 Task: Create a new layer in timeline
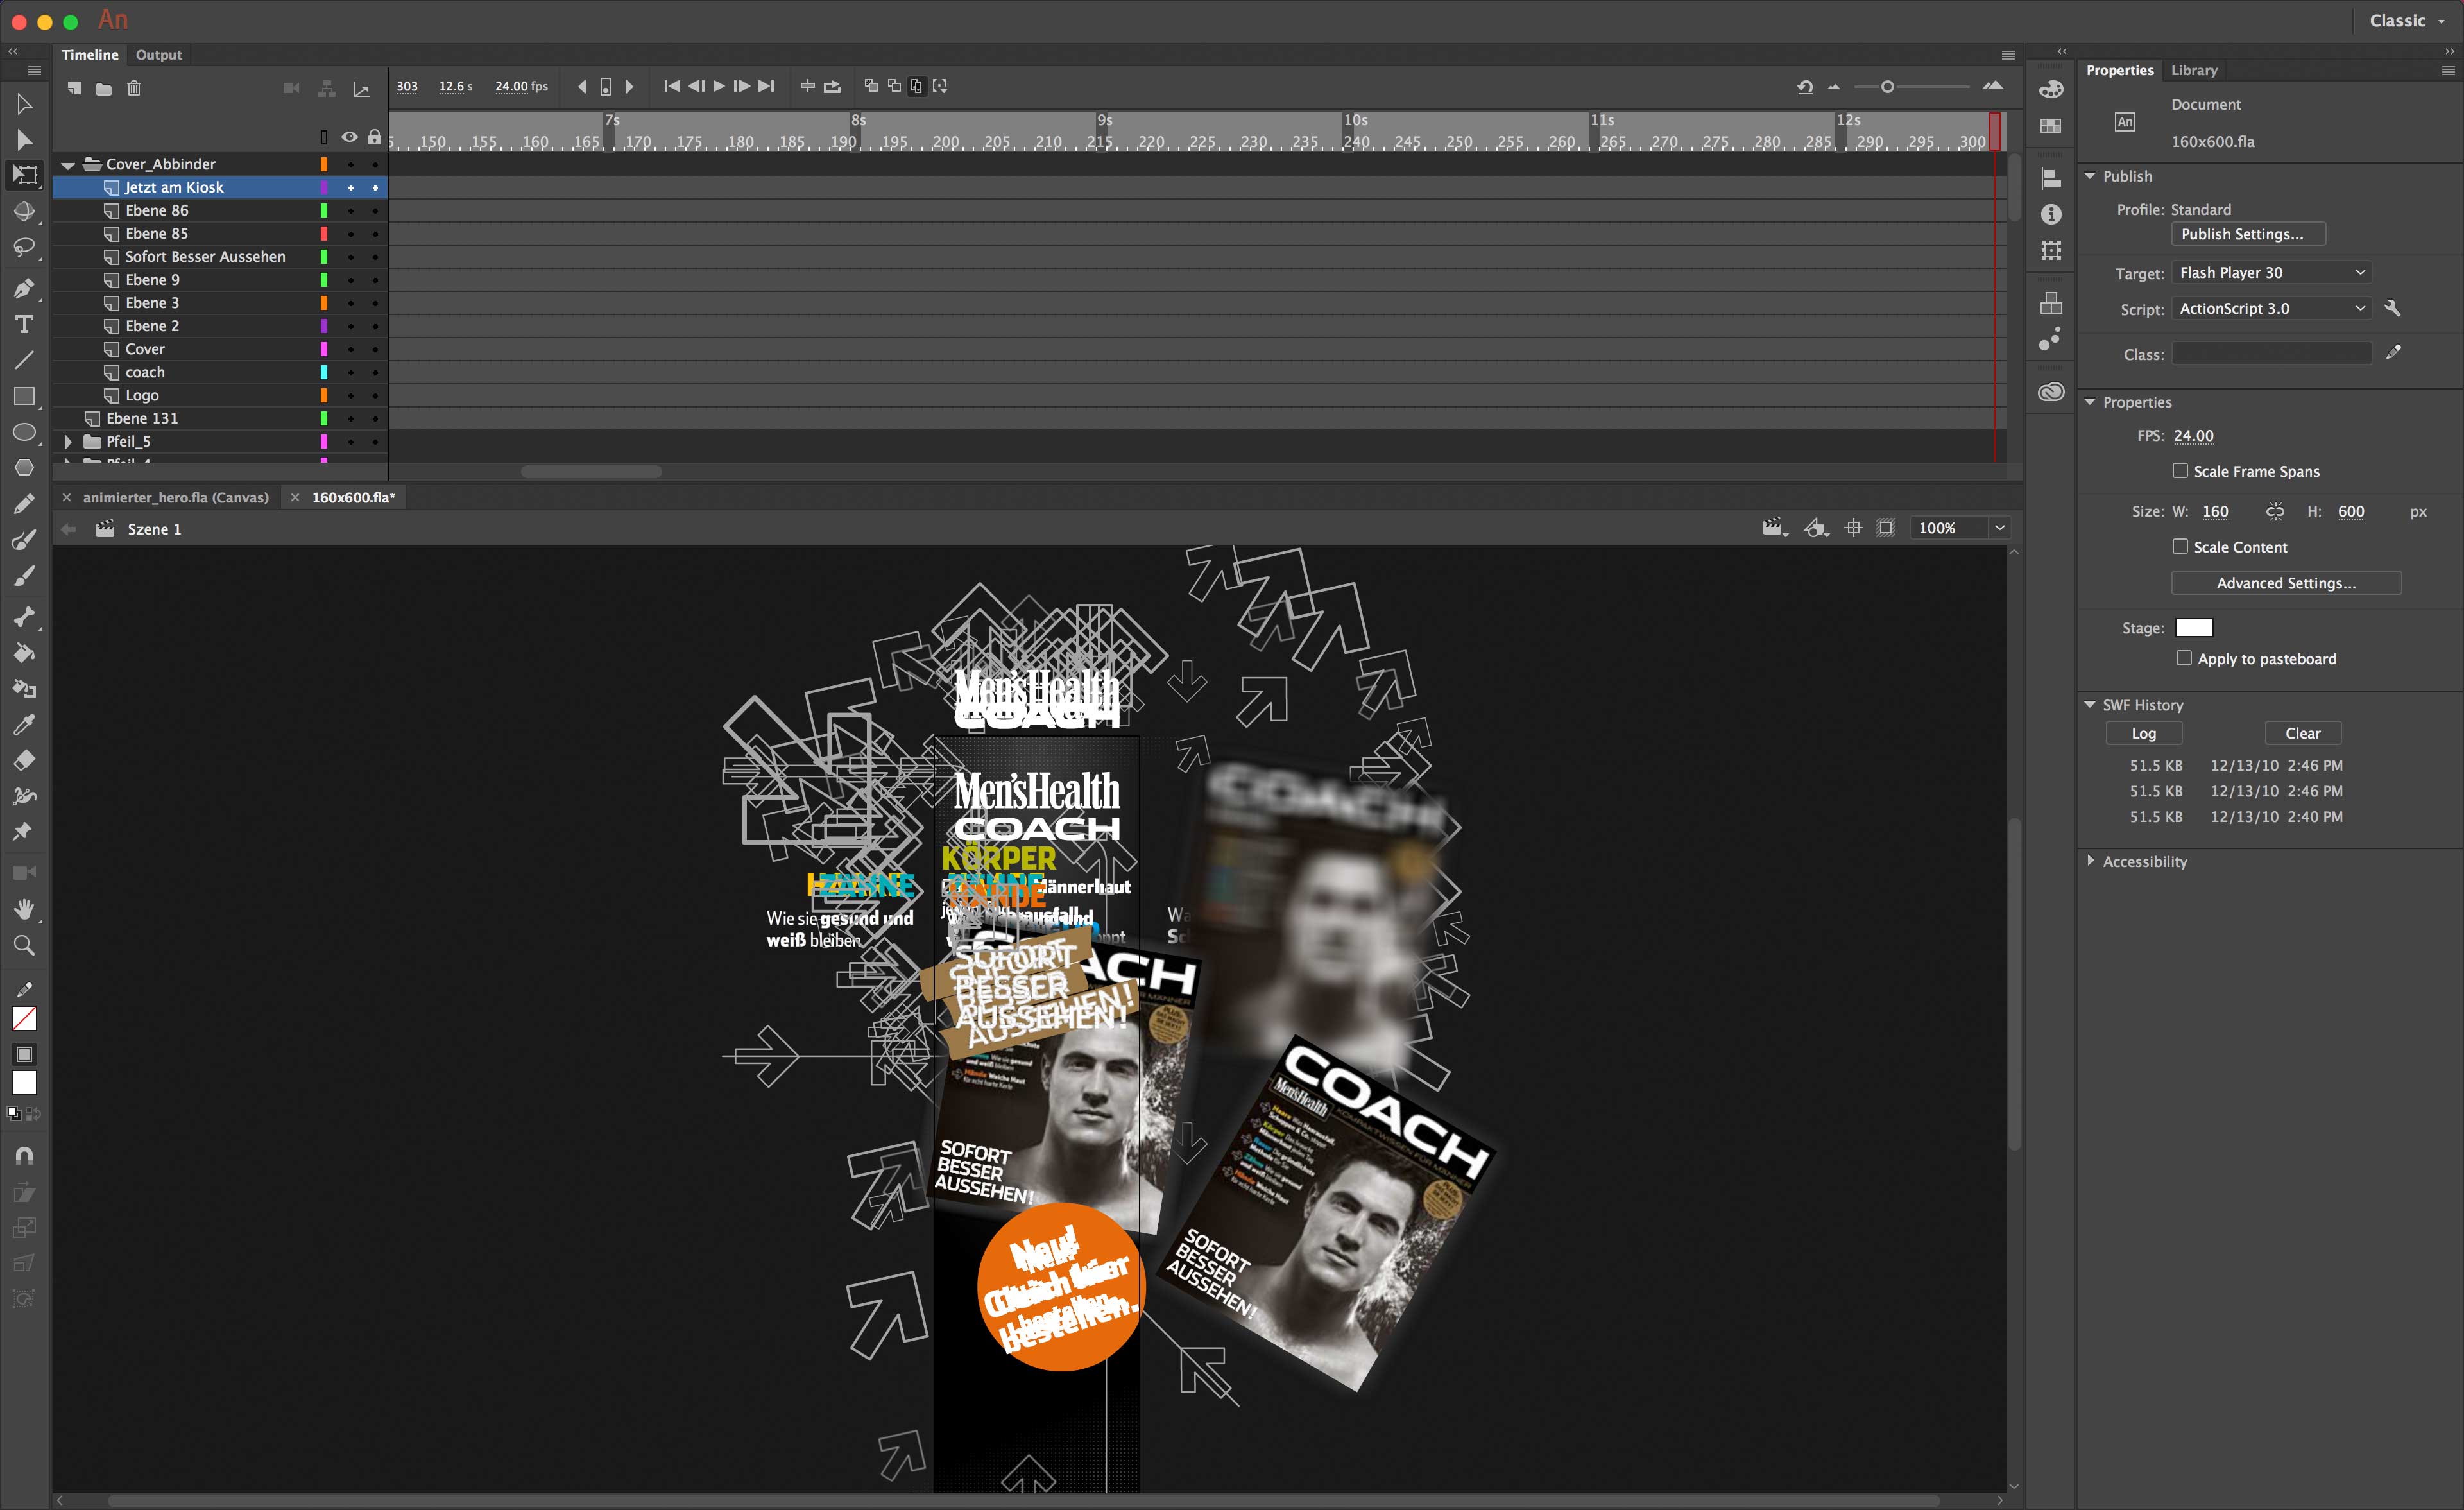(x=75, y=88)
